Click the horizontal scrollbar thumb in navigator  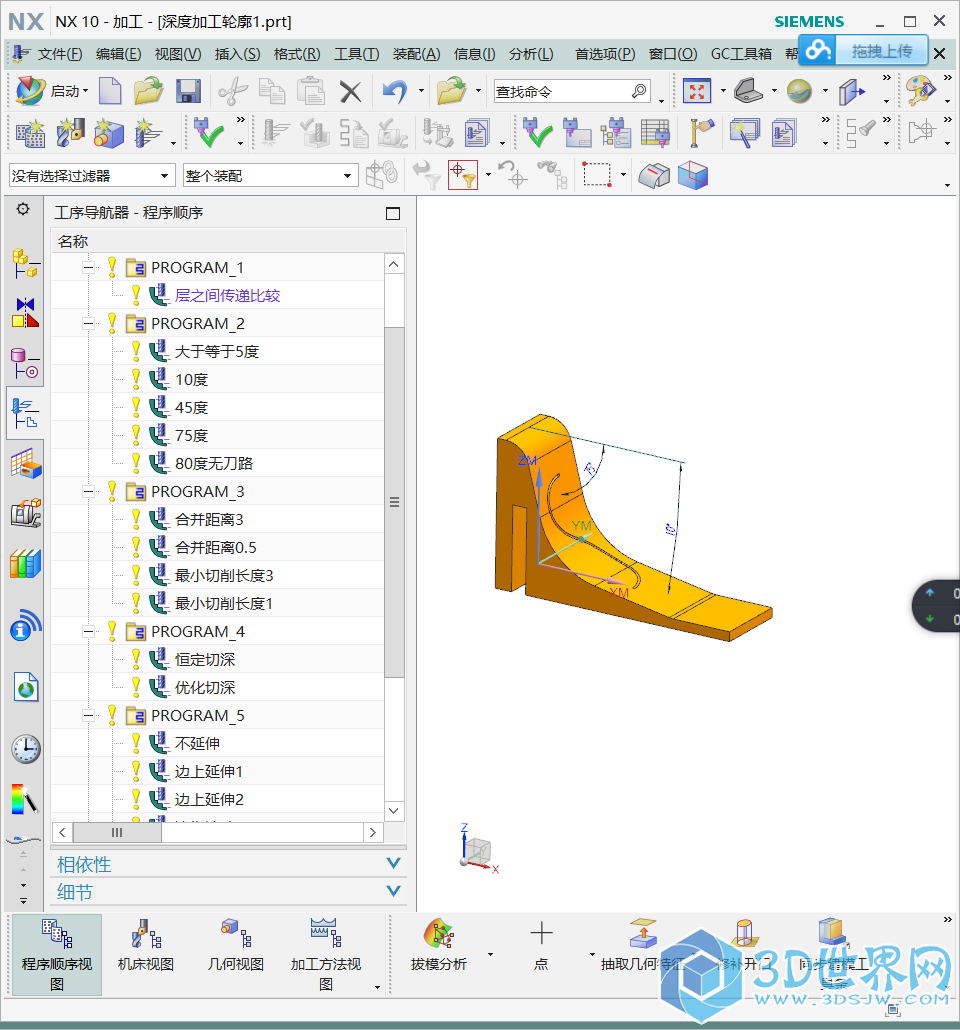tap(117, 832)
